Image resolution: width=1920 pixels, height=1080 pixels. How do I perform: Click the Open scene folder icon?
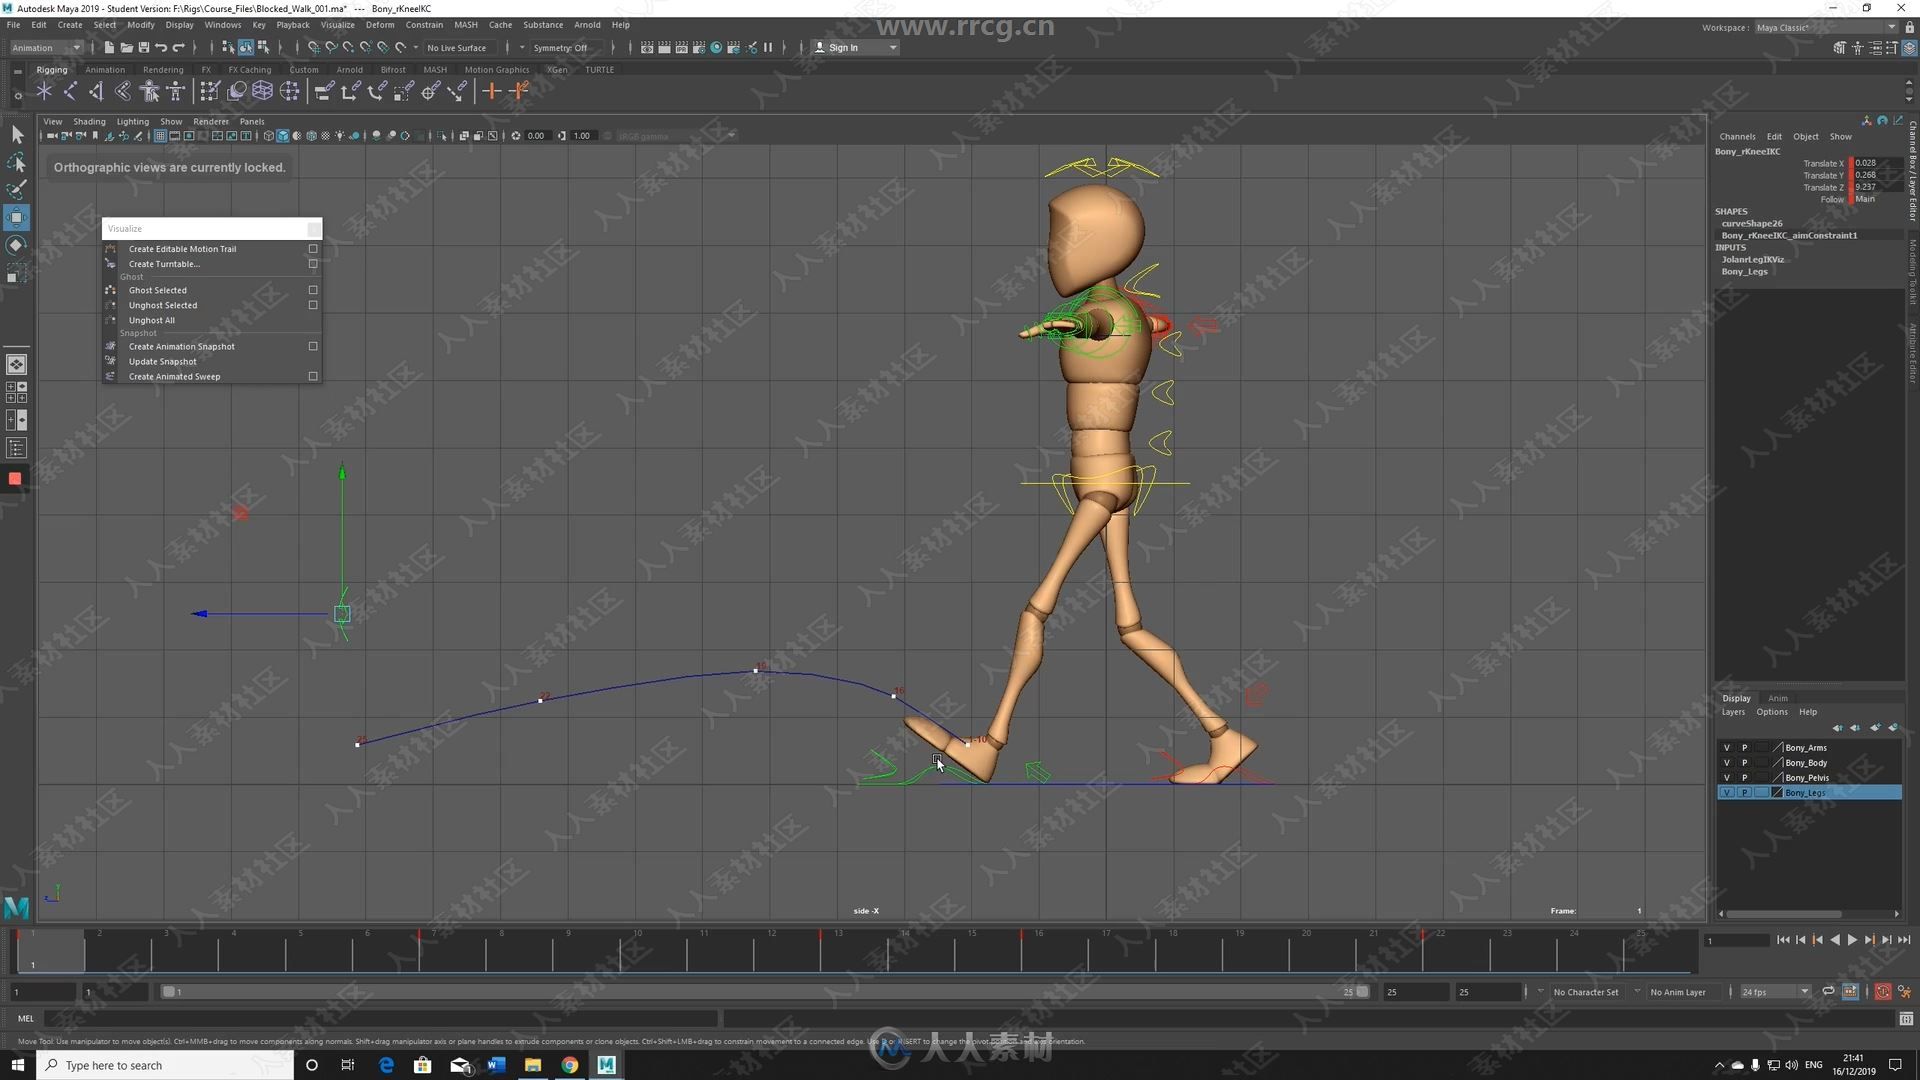(126, 47)
